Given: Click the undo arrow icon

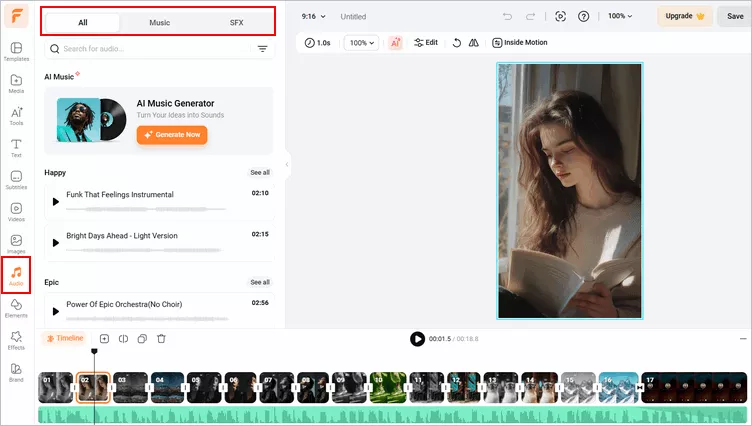Looking at the screenshot, I should click(507, 16).
